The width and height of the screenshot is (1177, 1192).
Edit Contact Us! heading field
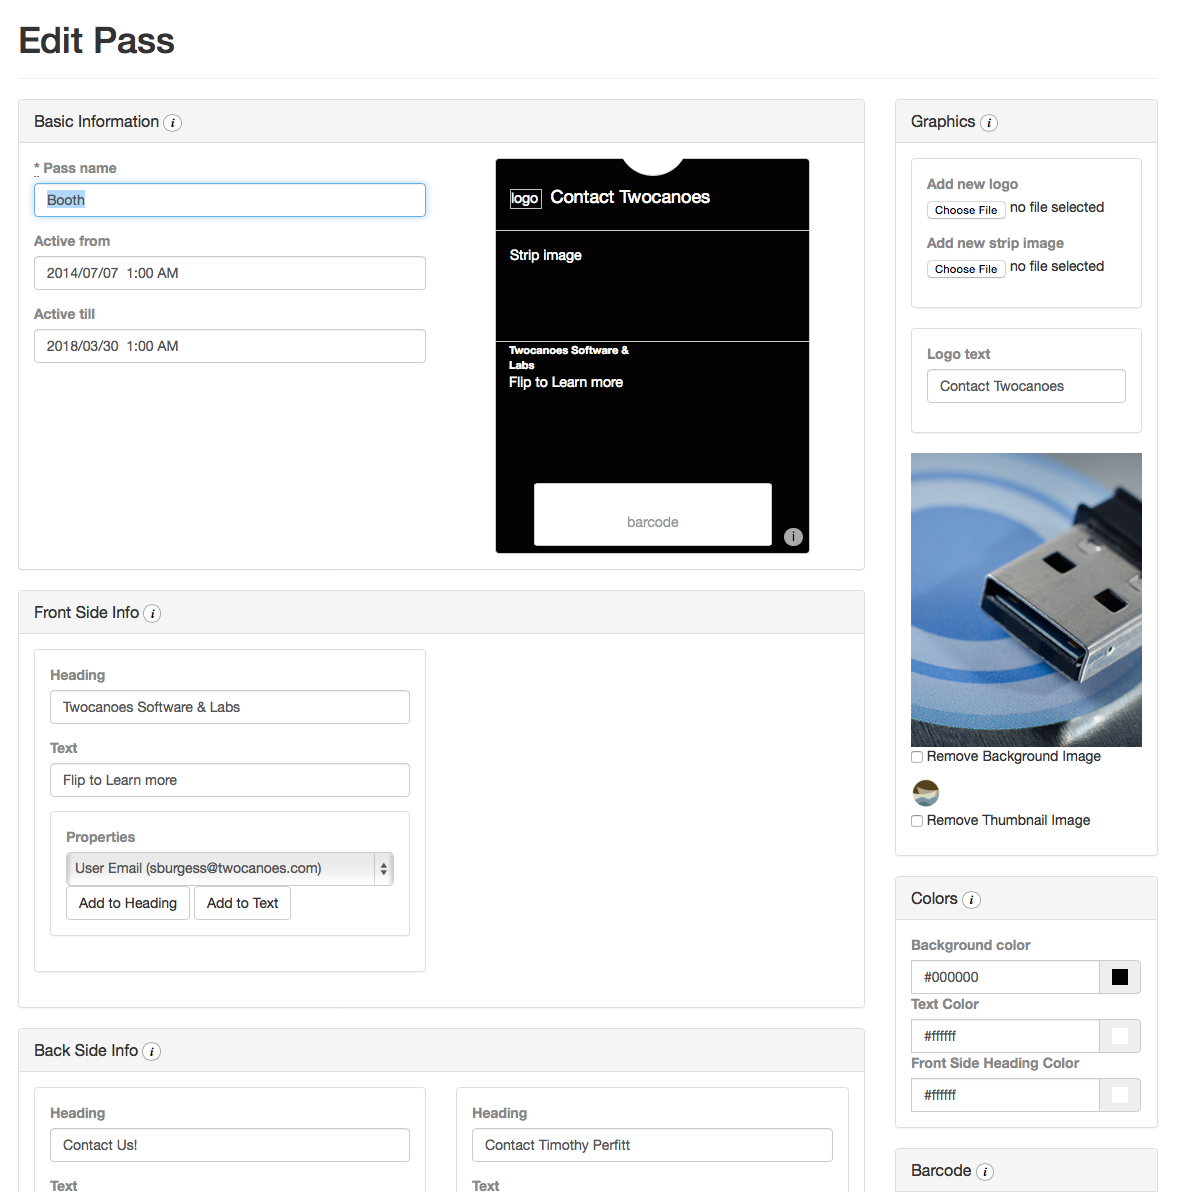click(x=230, y=1145)
